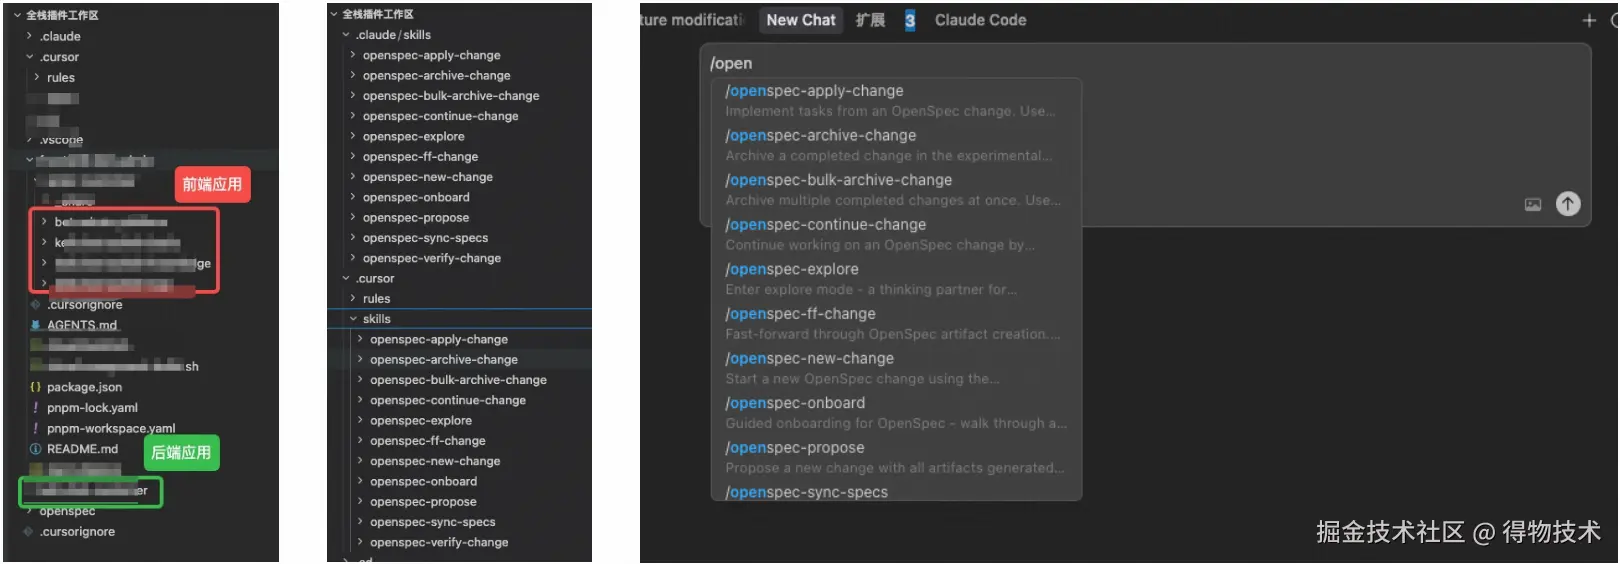Click the icon beside .cursorignore at bottom
The width and height of the screenshot is (1620, 564).
[x=28, y=532]
